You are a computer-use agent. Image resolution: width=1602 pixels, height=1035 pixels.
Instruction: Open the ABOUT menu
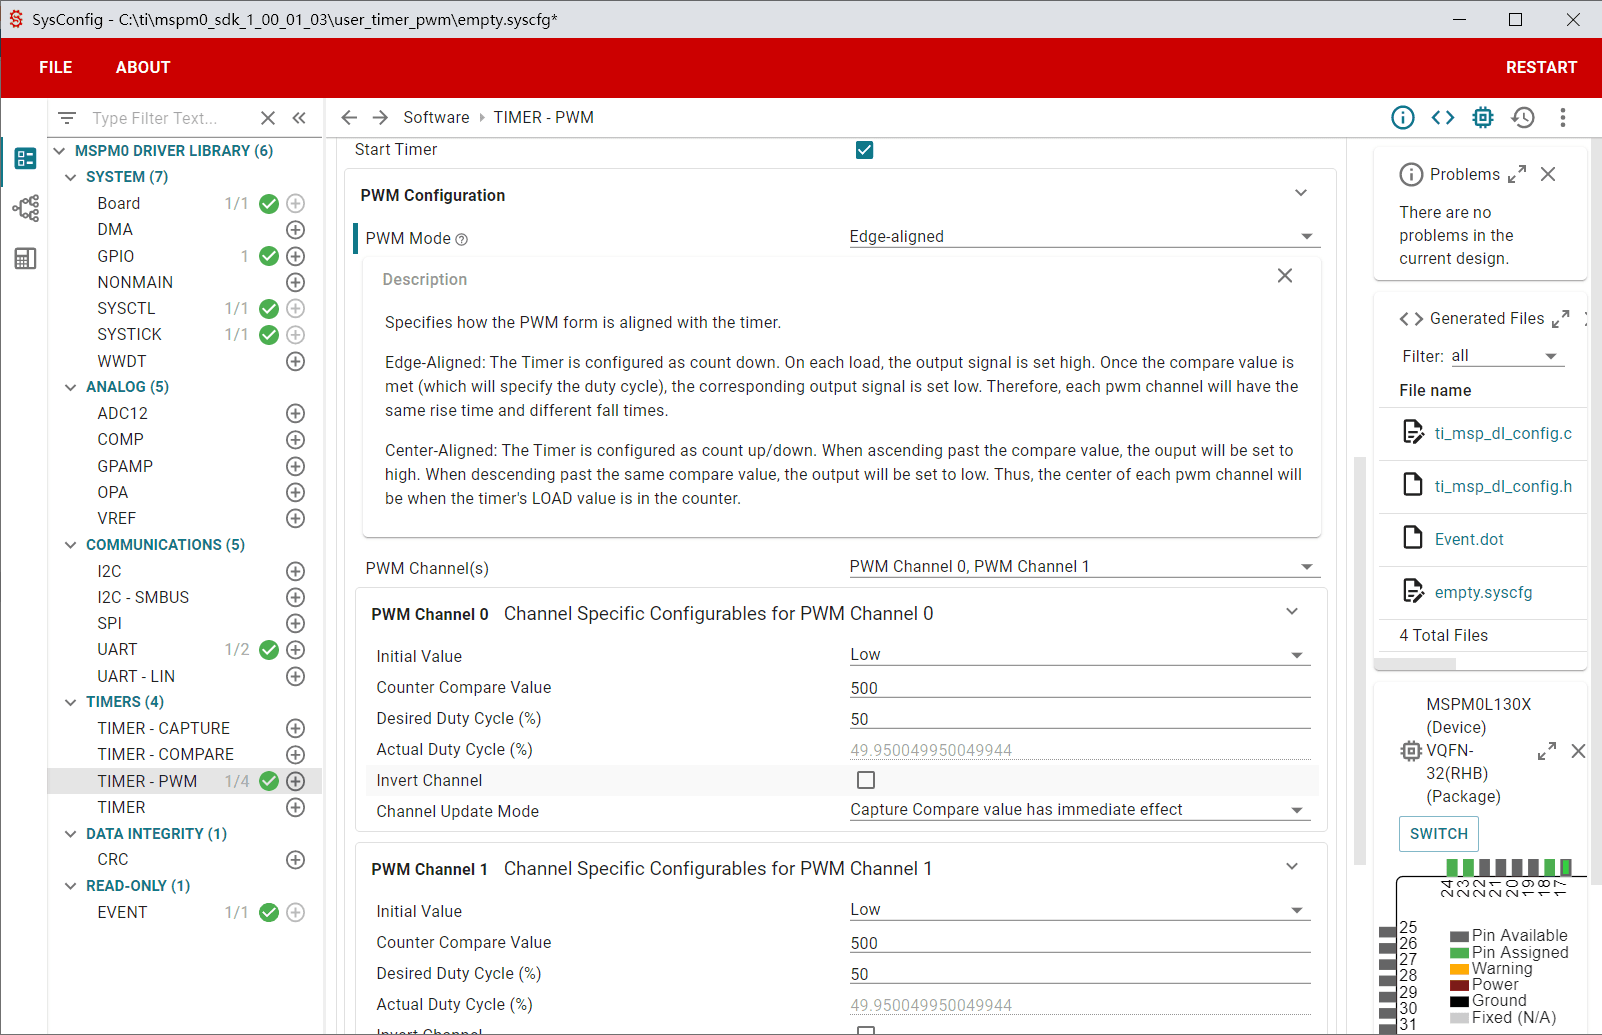pyautogui.click(x=143, y=68)
